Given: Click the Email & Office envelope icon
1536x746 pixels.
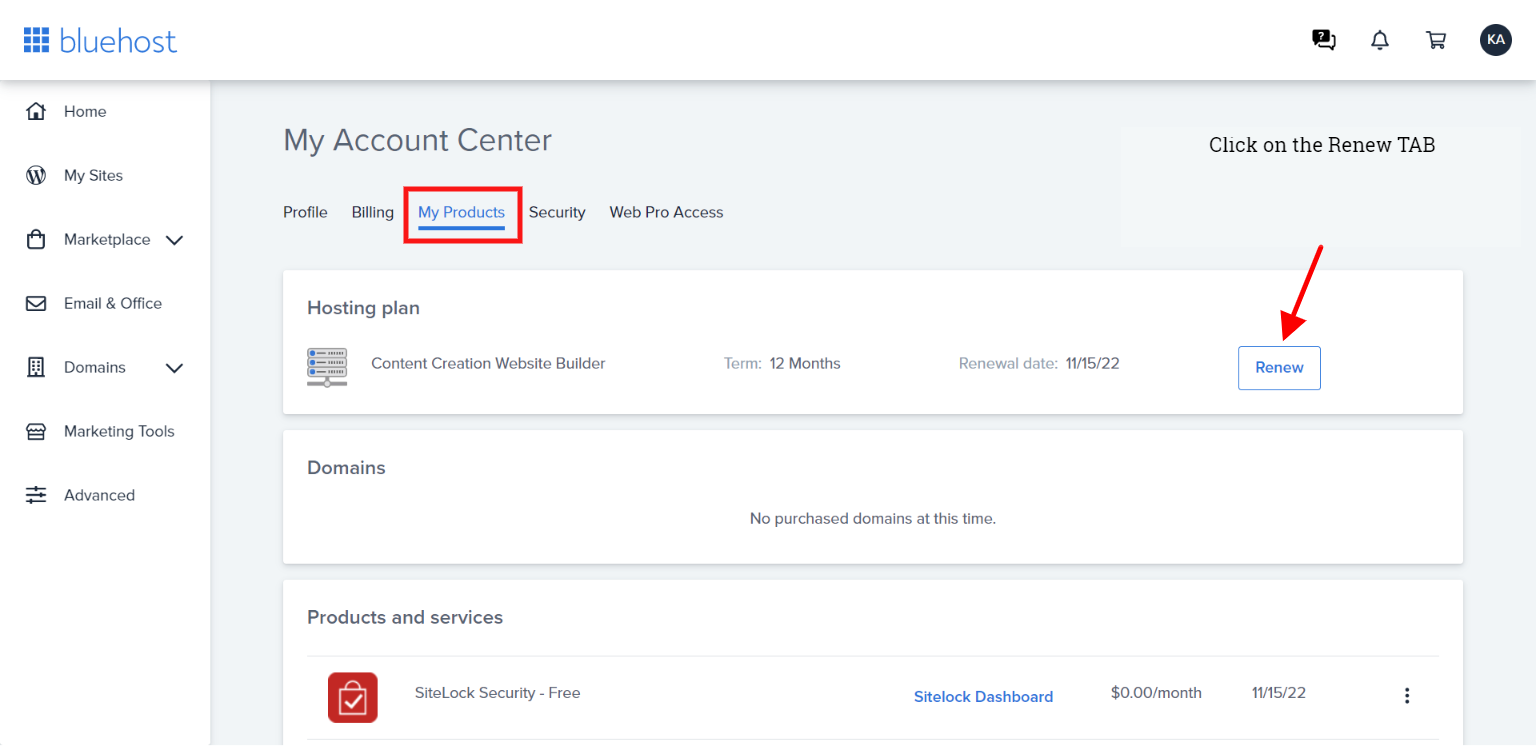Looking at the screenshot, I should pos(36,303).
